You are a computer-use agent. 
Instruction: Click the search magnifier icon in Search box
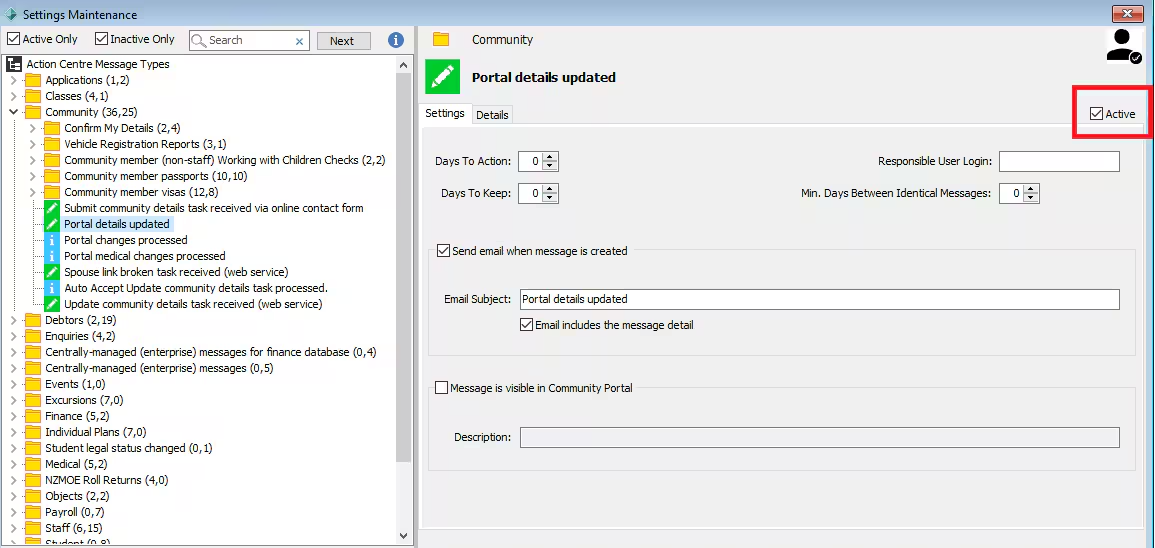pyautogui.click(x=199, y=41)
